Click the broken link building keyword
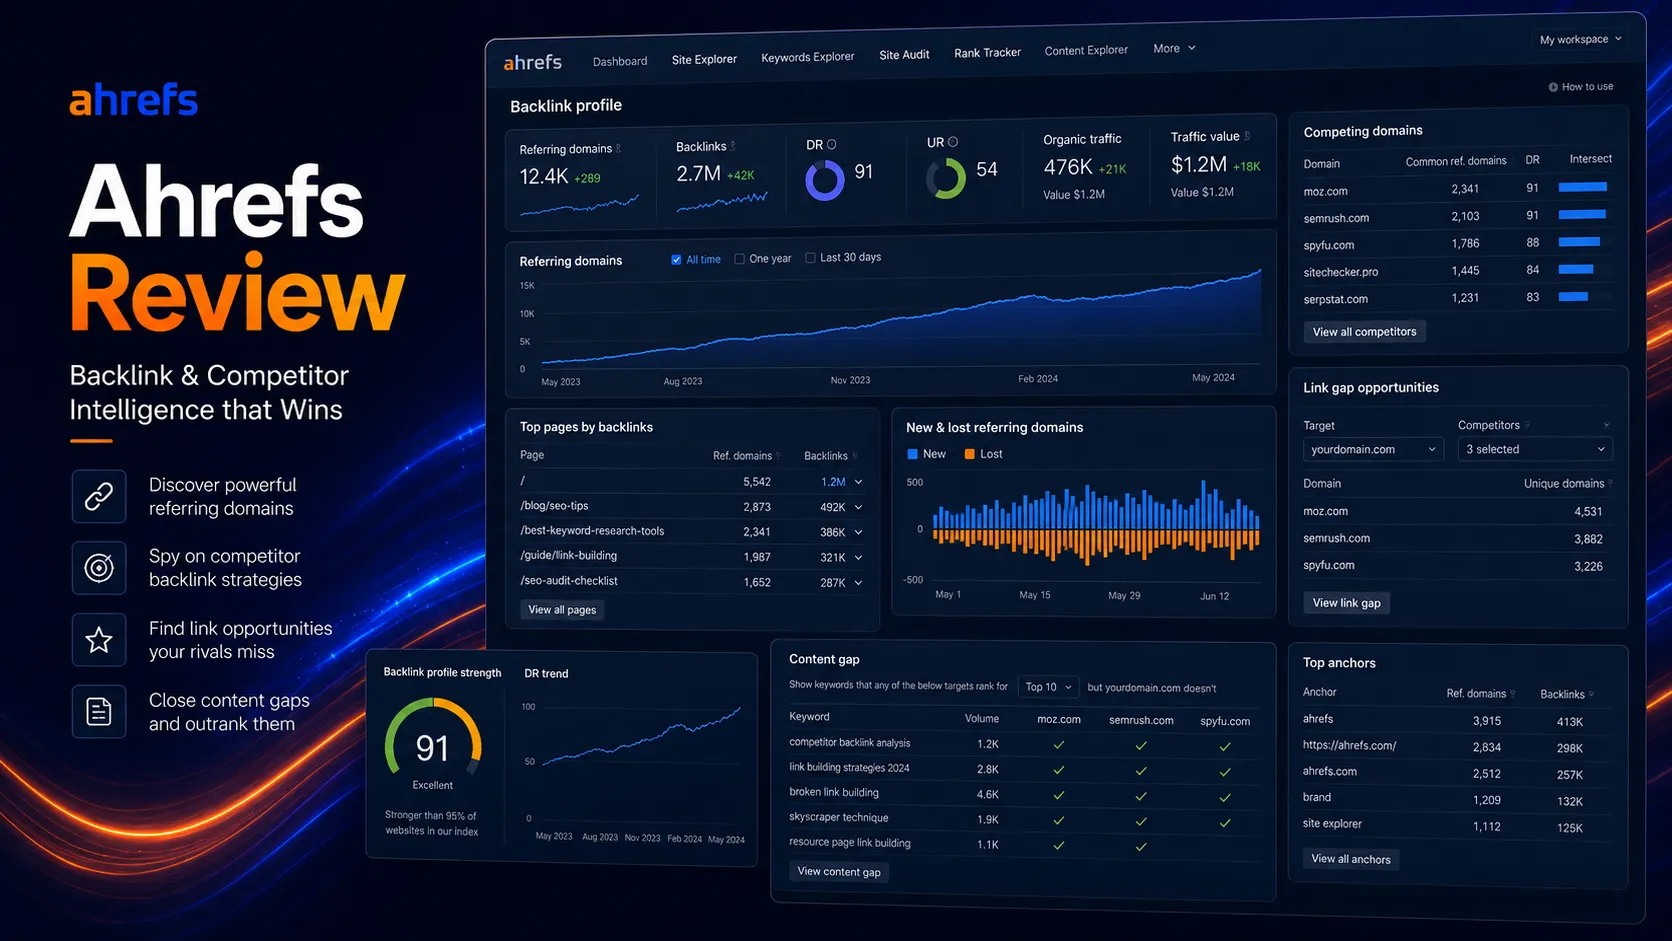1672x941 pixels. tap(834, 793)
